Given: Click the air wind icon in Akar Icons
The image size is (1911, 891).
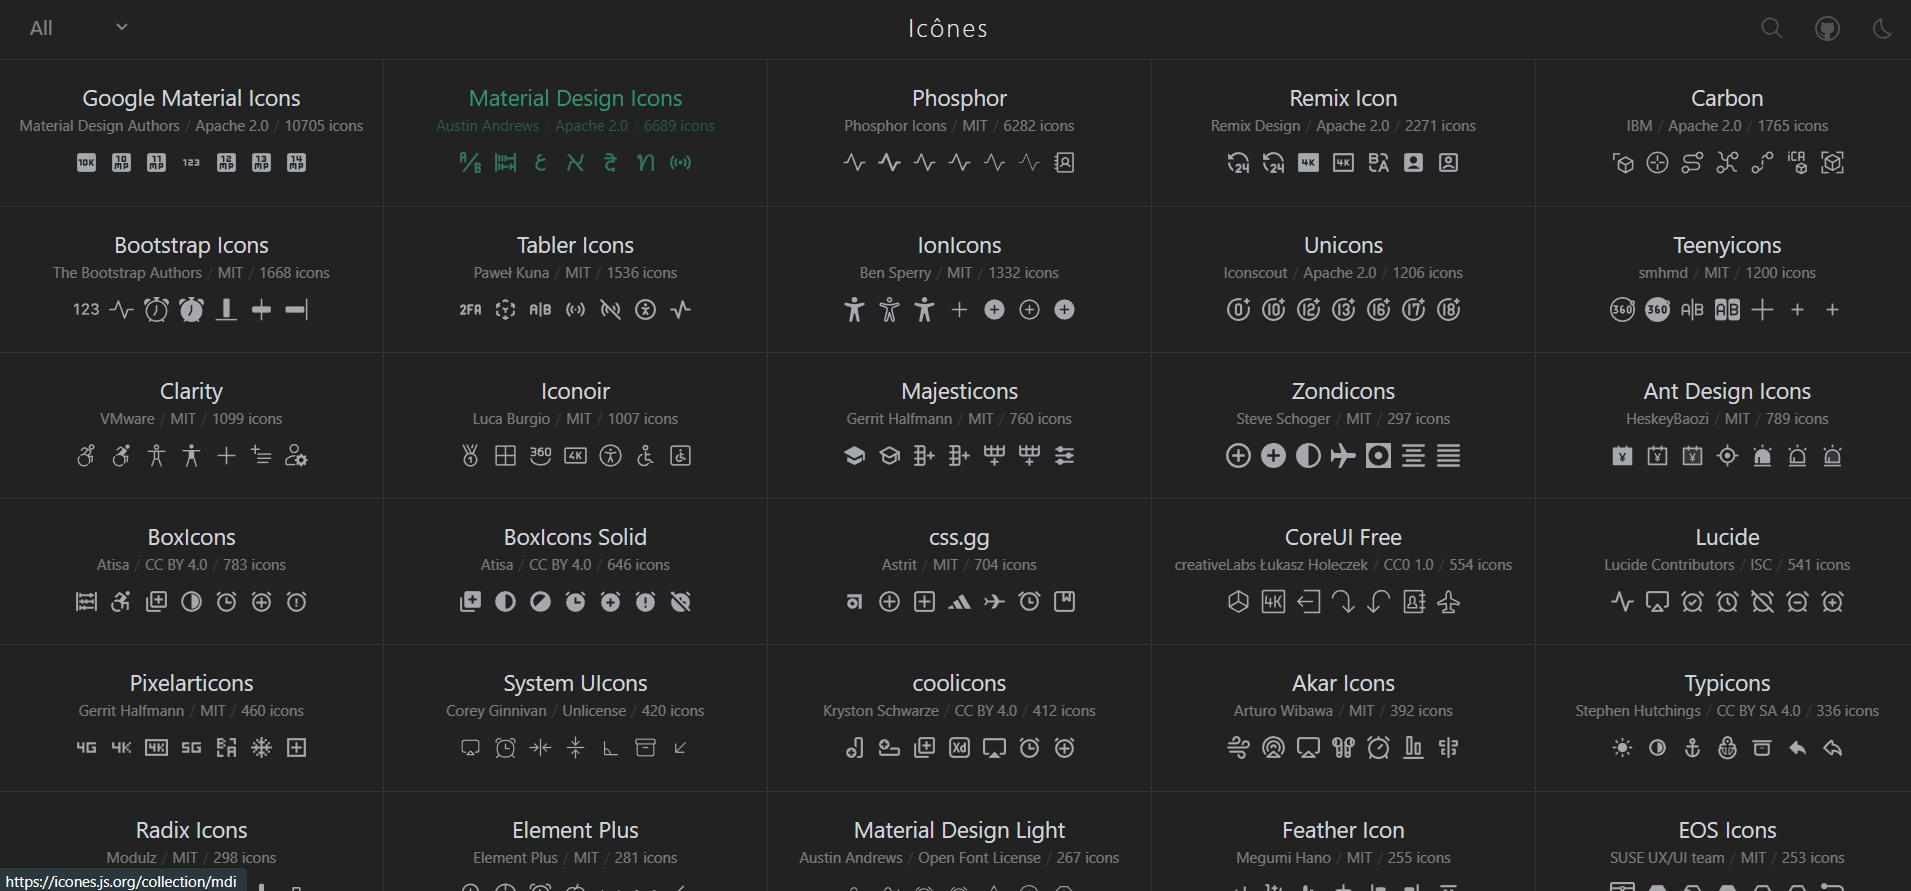Looking at the screenshot, I should coord(1238,748).
